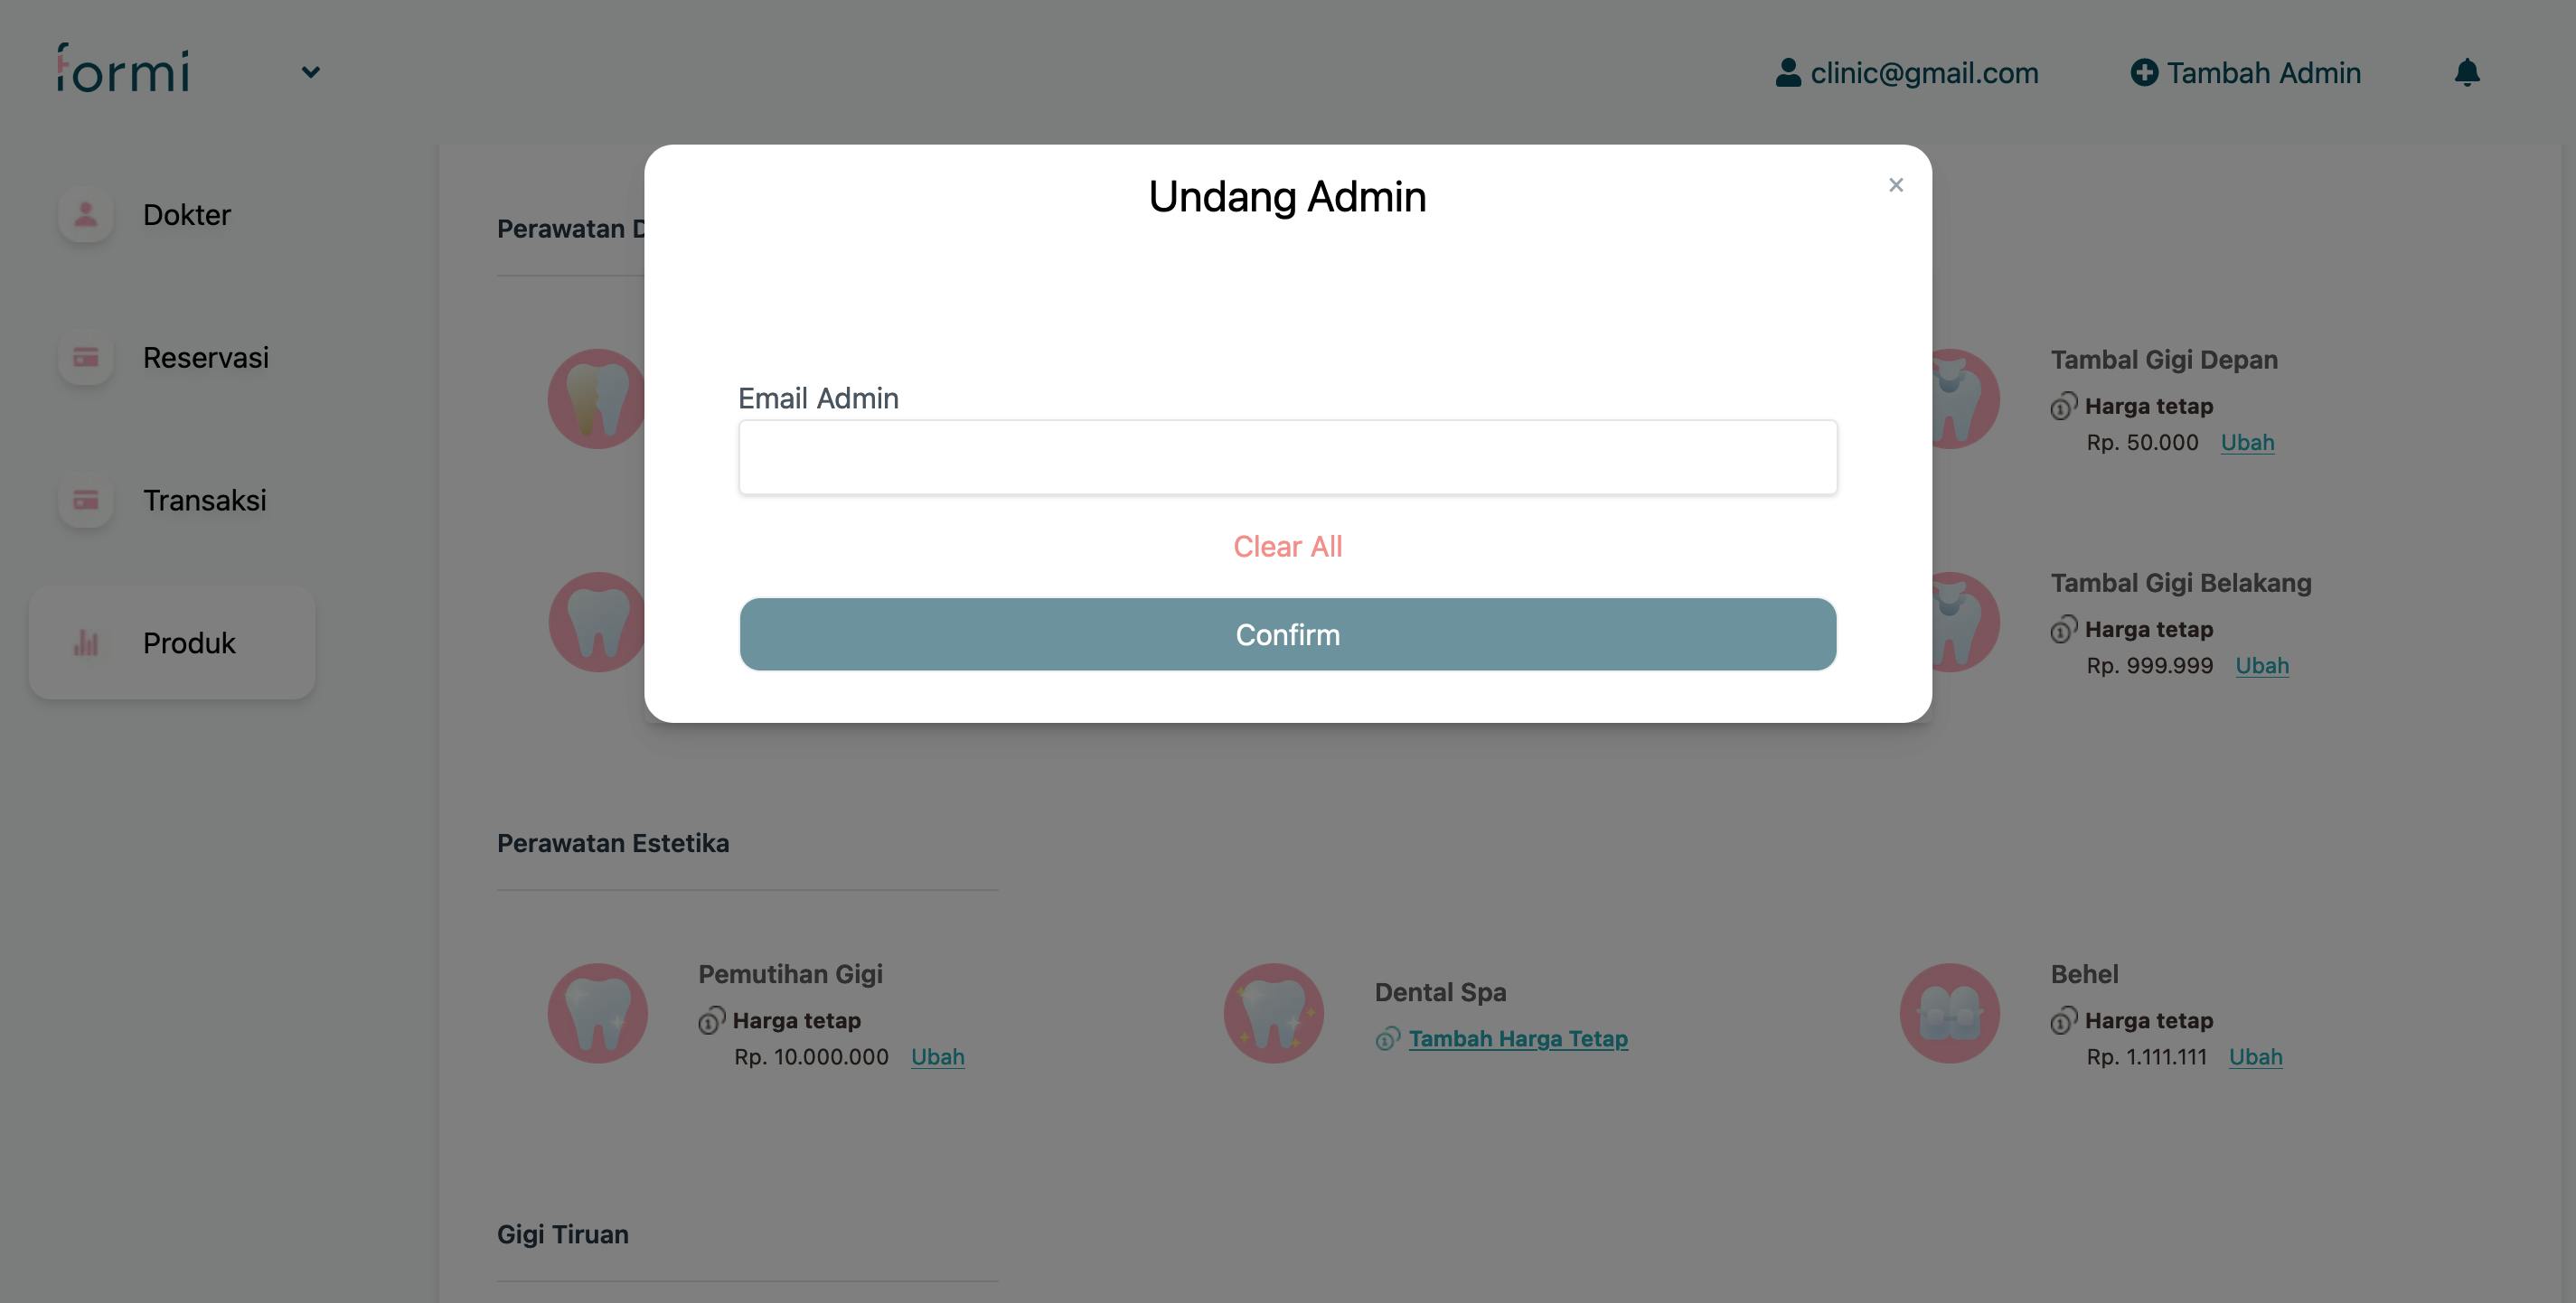Select the Dental Spa tooth icon

pos(1273,1013)
